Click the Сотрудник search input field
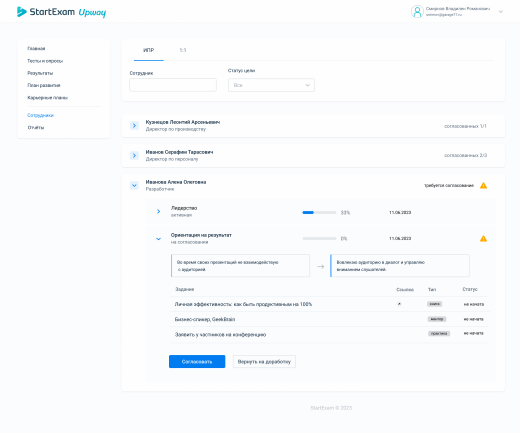The width and height of the screenshot is (520, 433). (x=173, y=85)
